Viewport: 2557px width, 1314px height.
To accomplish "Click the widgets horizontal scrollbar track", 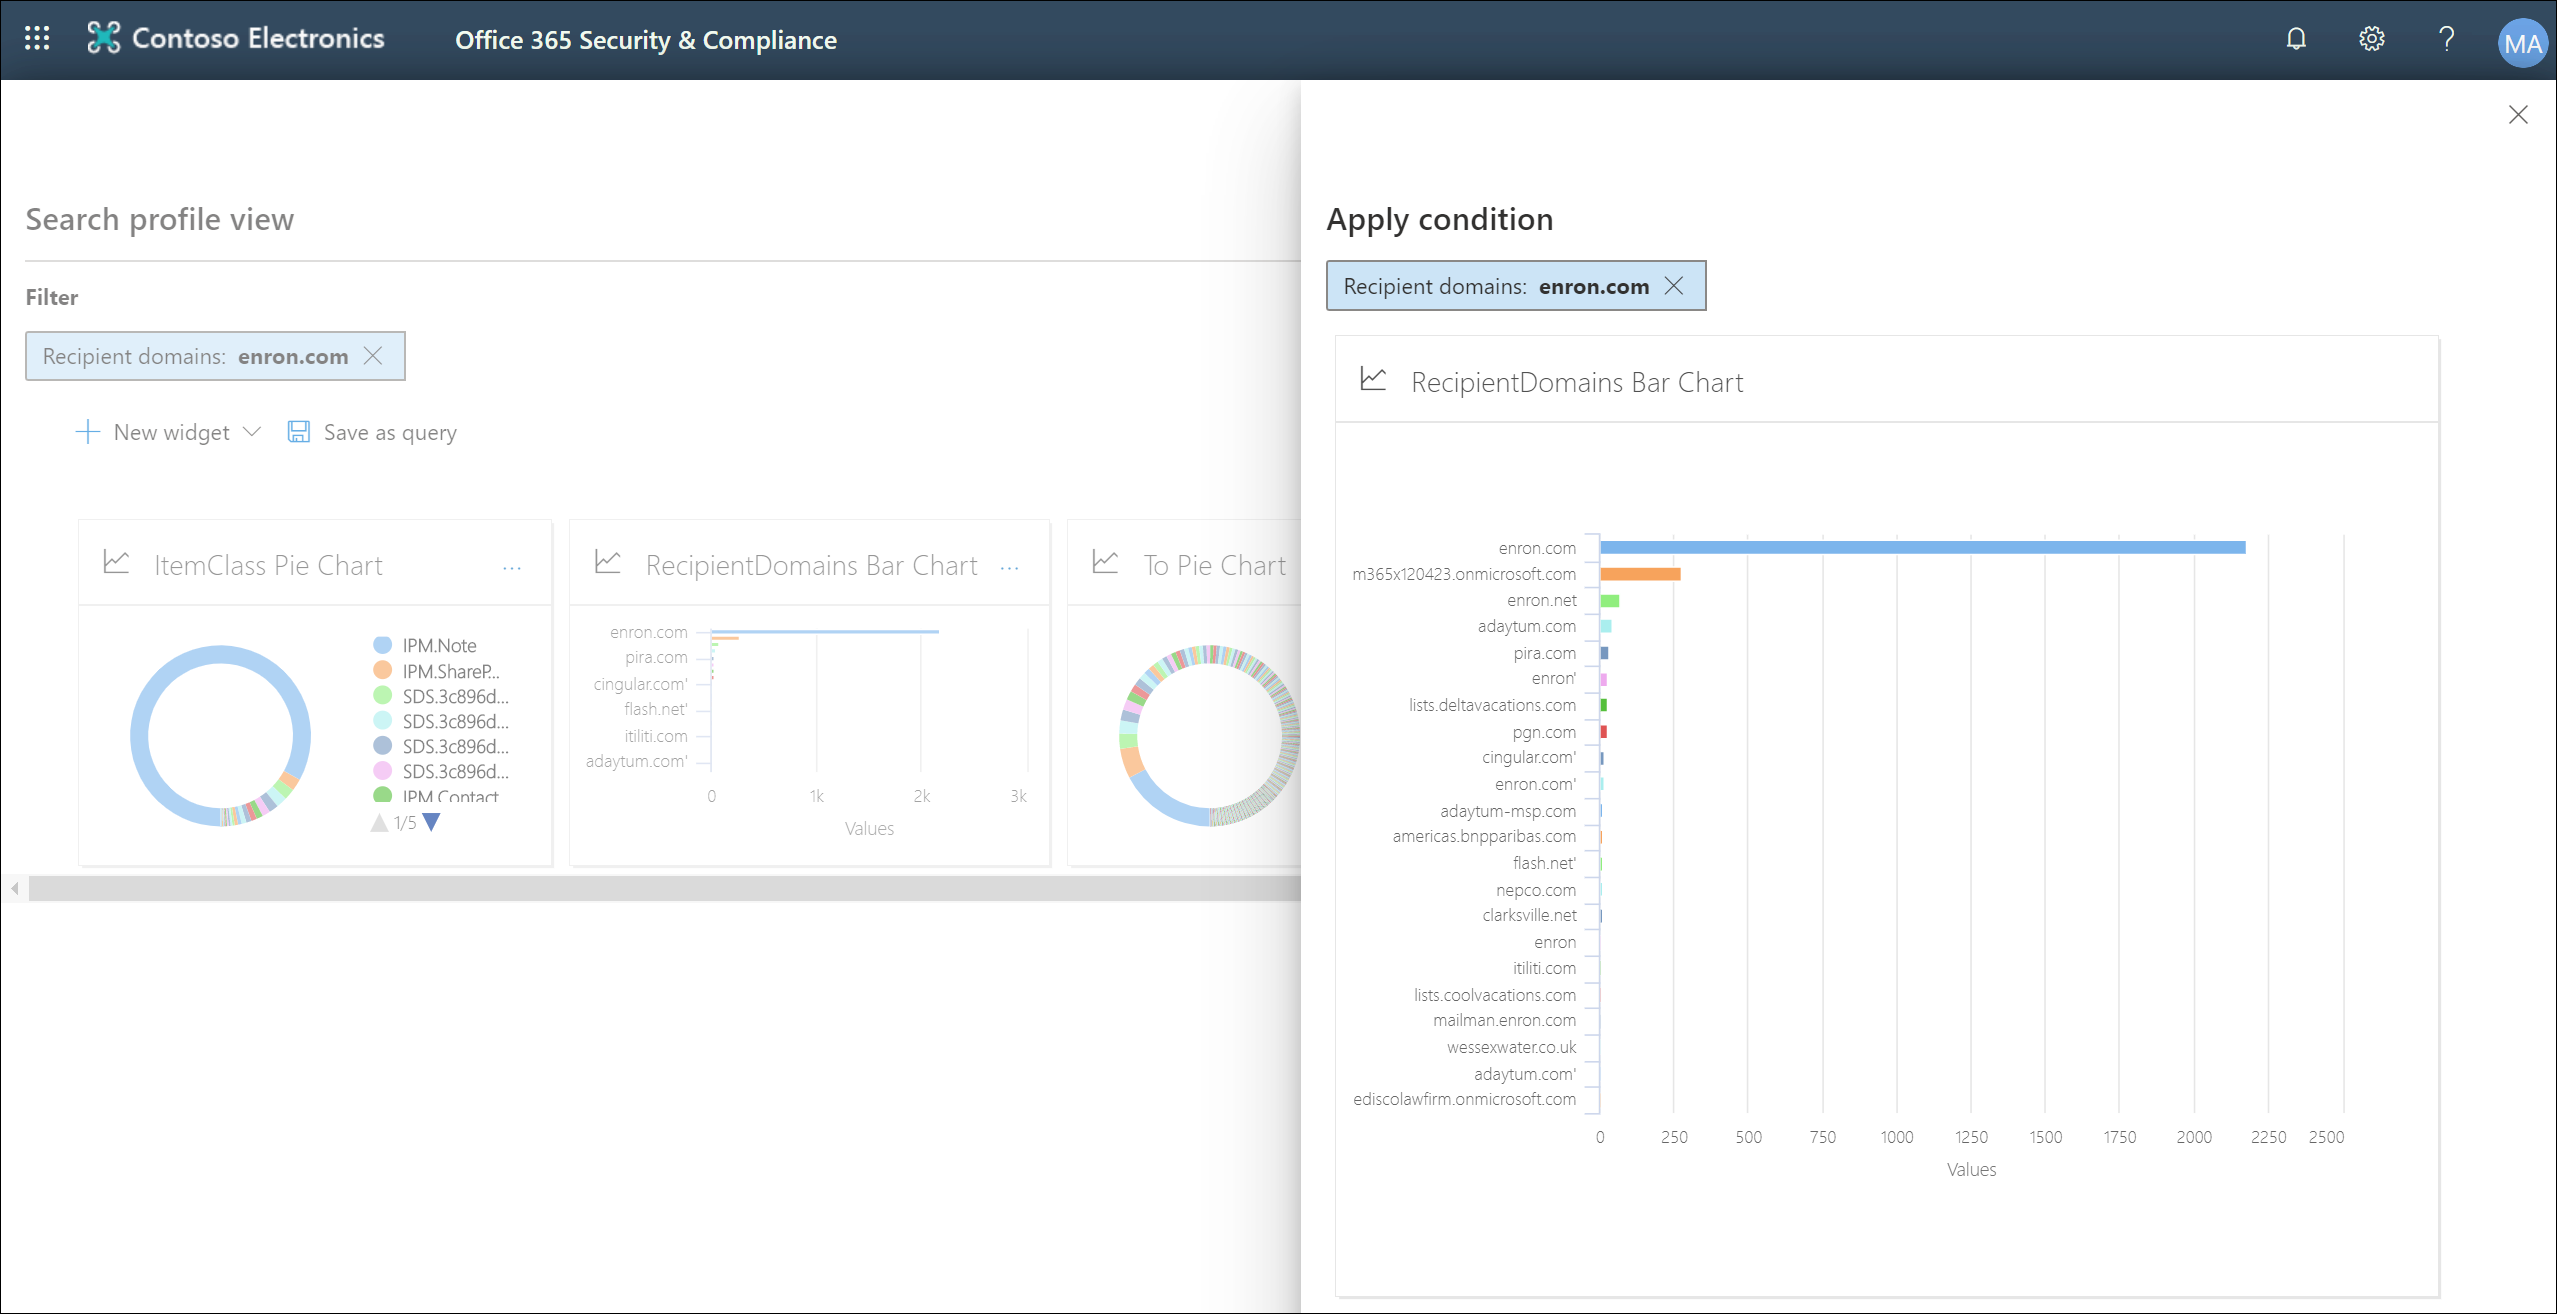I will 664,888.
